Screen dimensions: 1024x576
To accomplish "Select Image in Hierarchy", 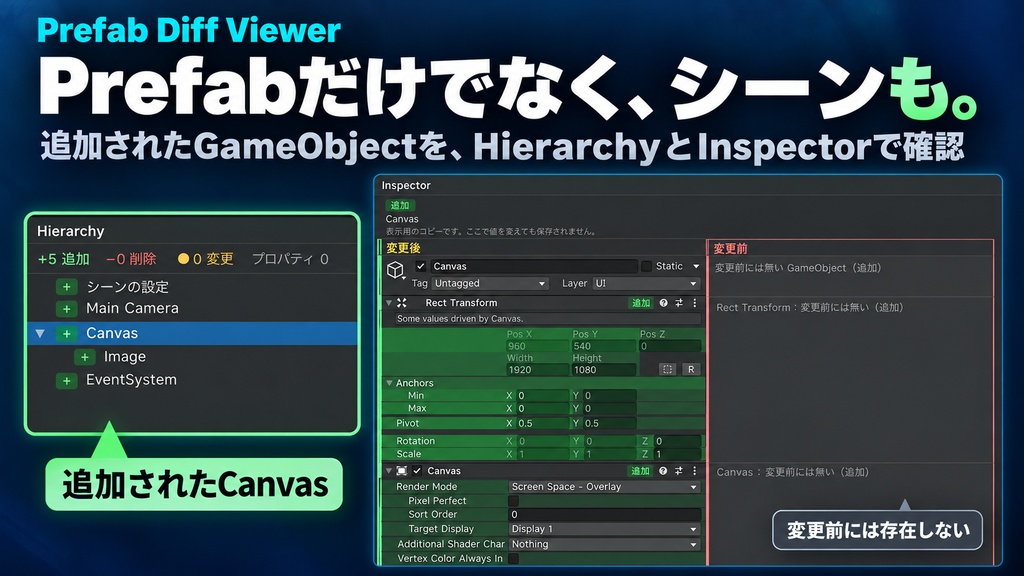I will click(125, 357).
